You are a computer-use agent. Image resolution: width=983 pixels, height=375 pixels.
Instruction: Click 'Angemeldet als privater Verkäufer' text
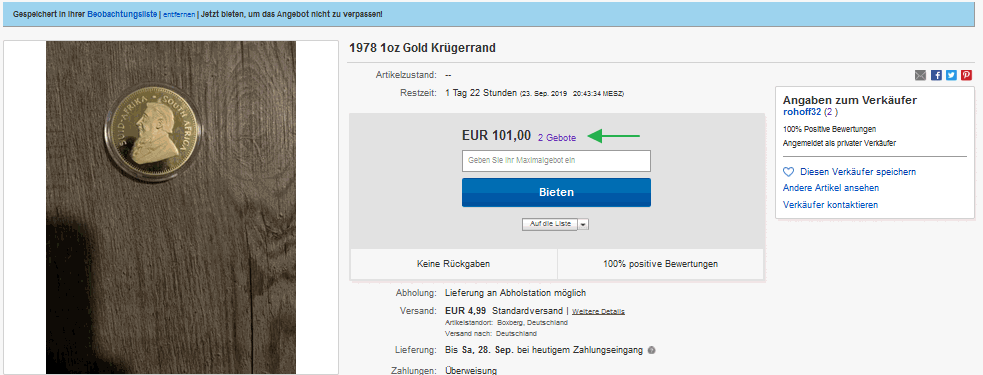coord(839,143)
